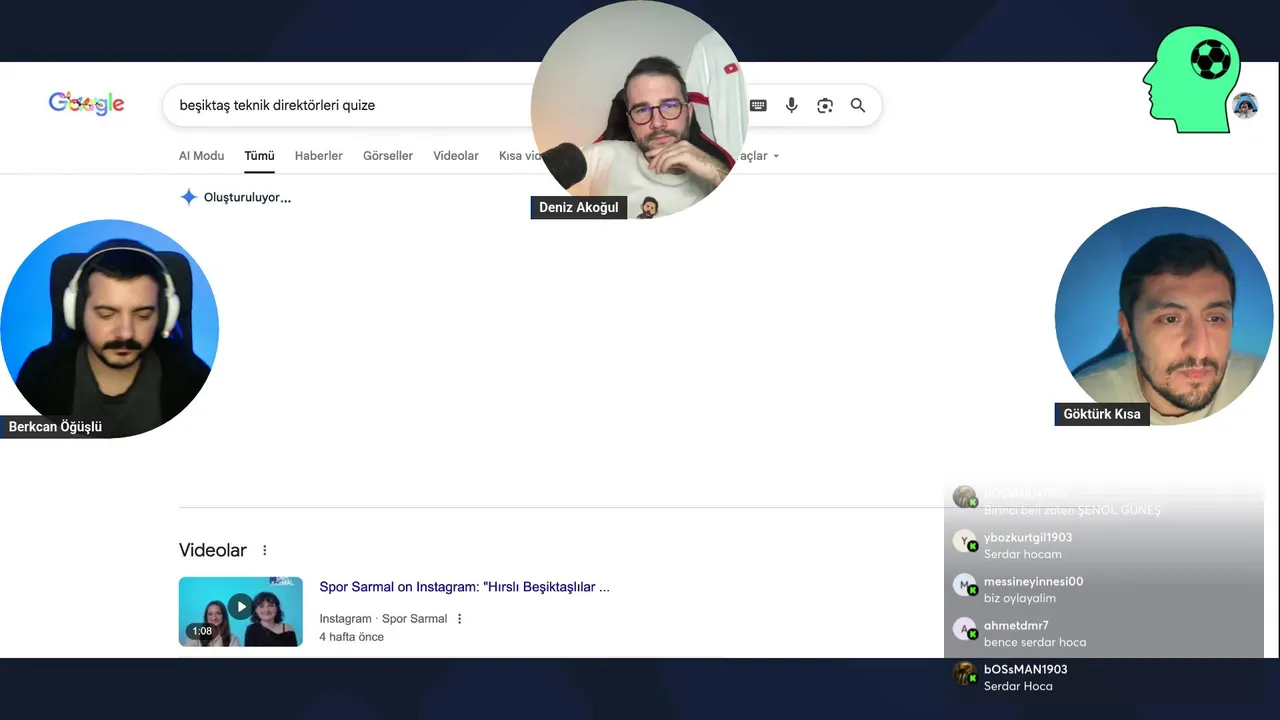Image resolution: width=1280 pixels, height=720 pixels.
Task: Switch to the Haberler tab
Action: 319,156
